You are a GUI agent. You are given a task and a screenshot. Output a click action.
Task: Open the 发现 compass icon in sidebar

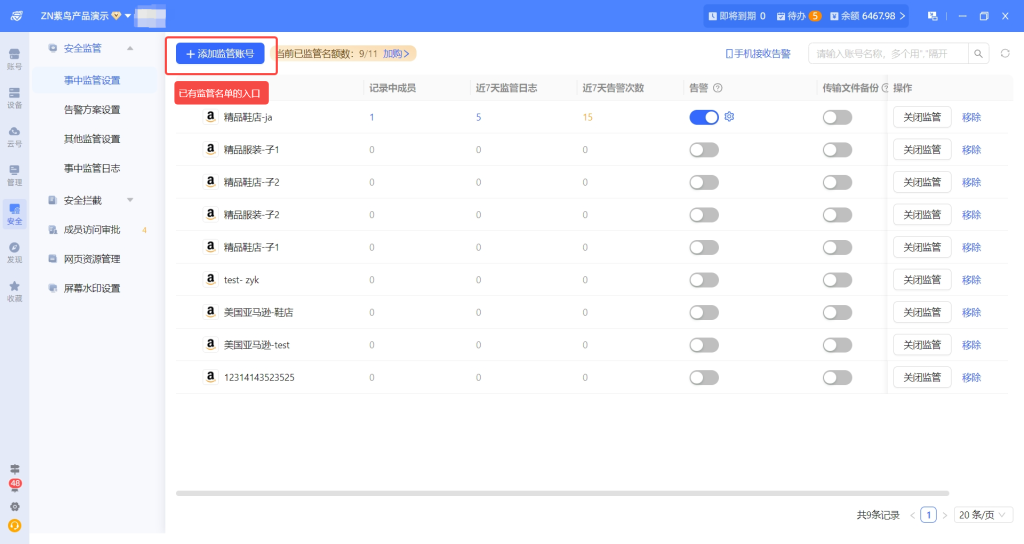coord(14,251)
